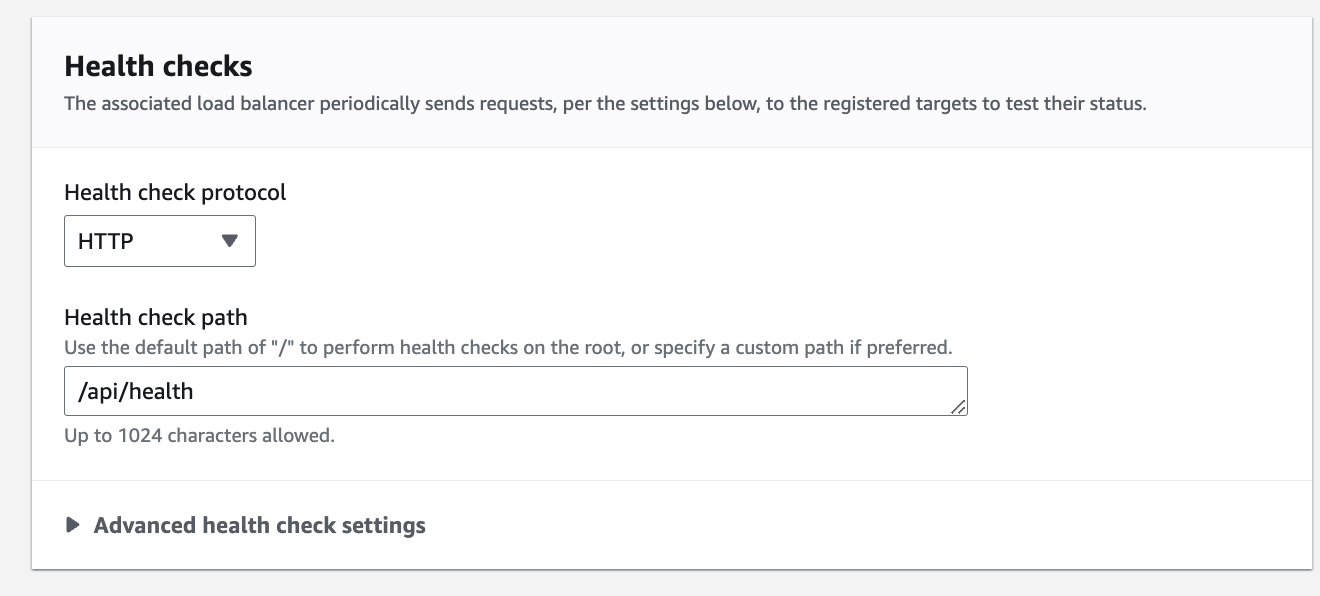Image resolution: width=1320 pixels, height=596 pixels.
Task: Click the Health check protocol label
Action: 175,192
